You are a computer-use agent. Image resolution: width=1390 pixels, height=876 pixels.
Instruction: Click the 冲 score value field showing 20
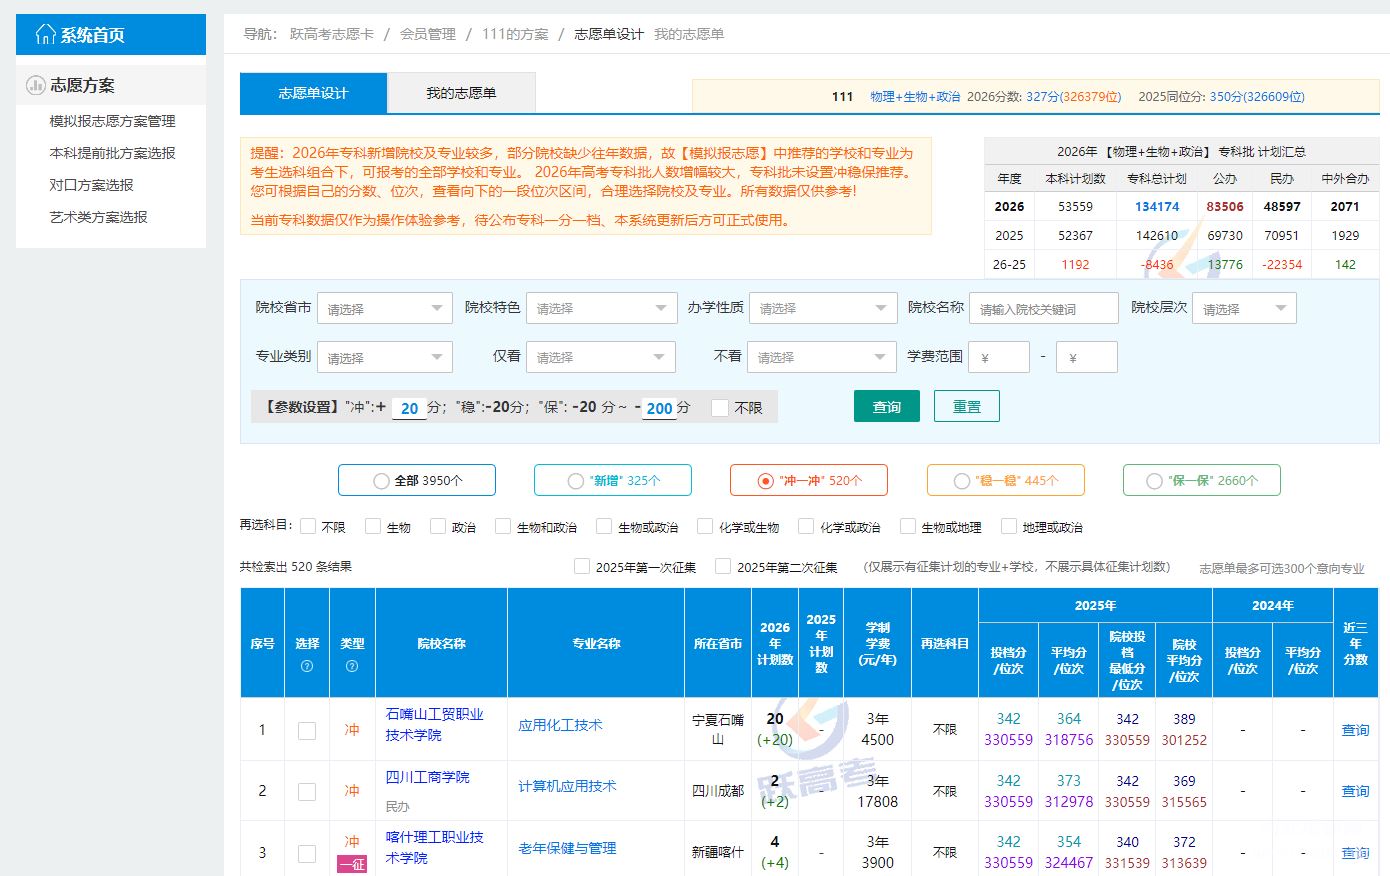click(x=409, y=408)
